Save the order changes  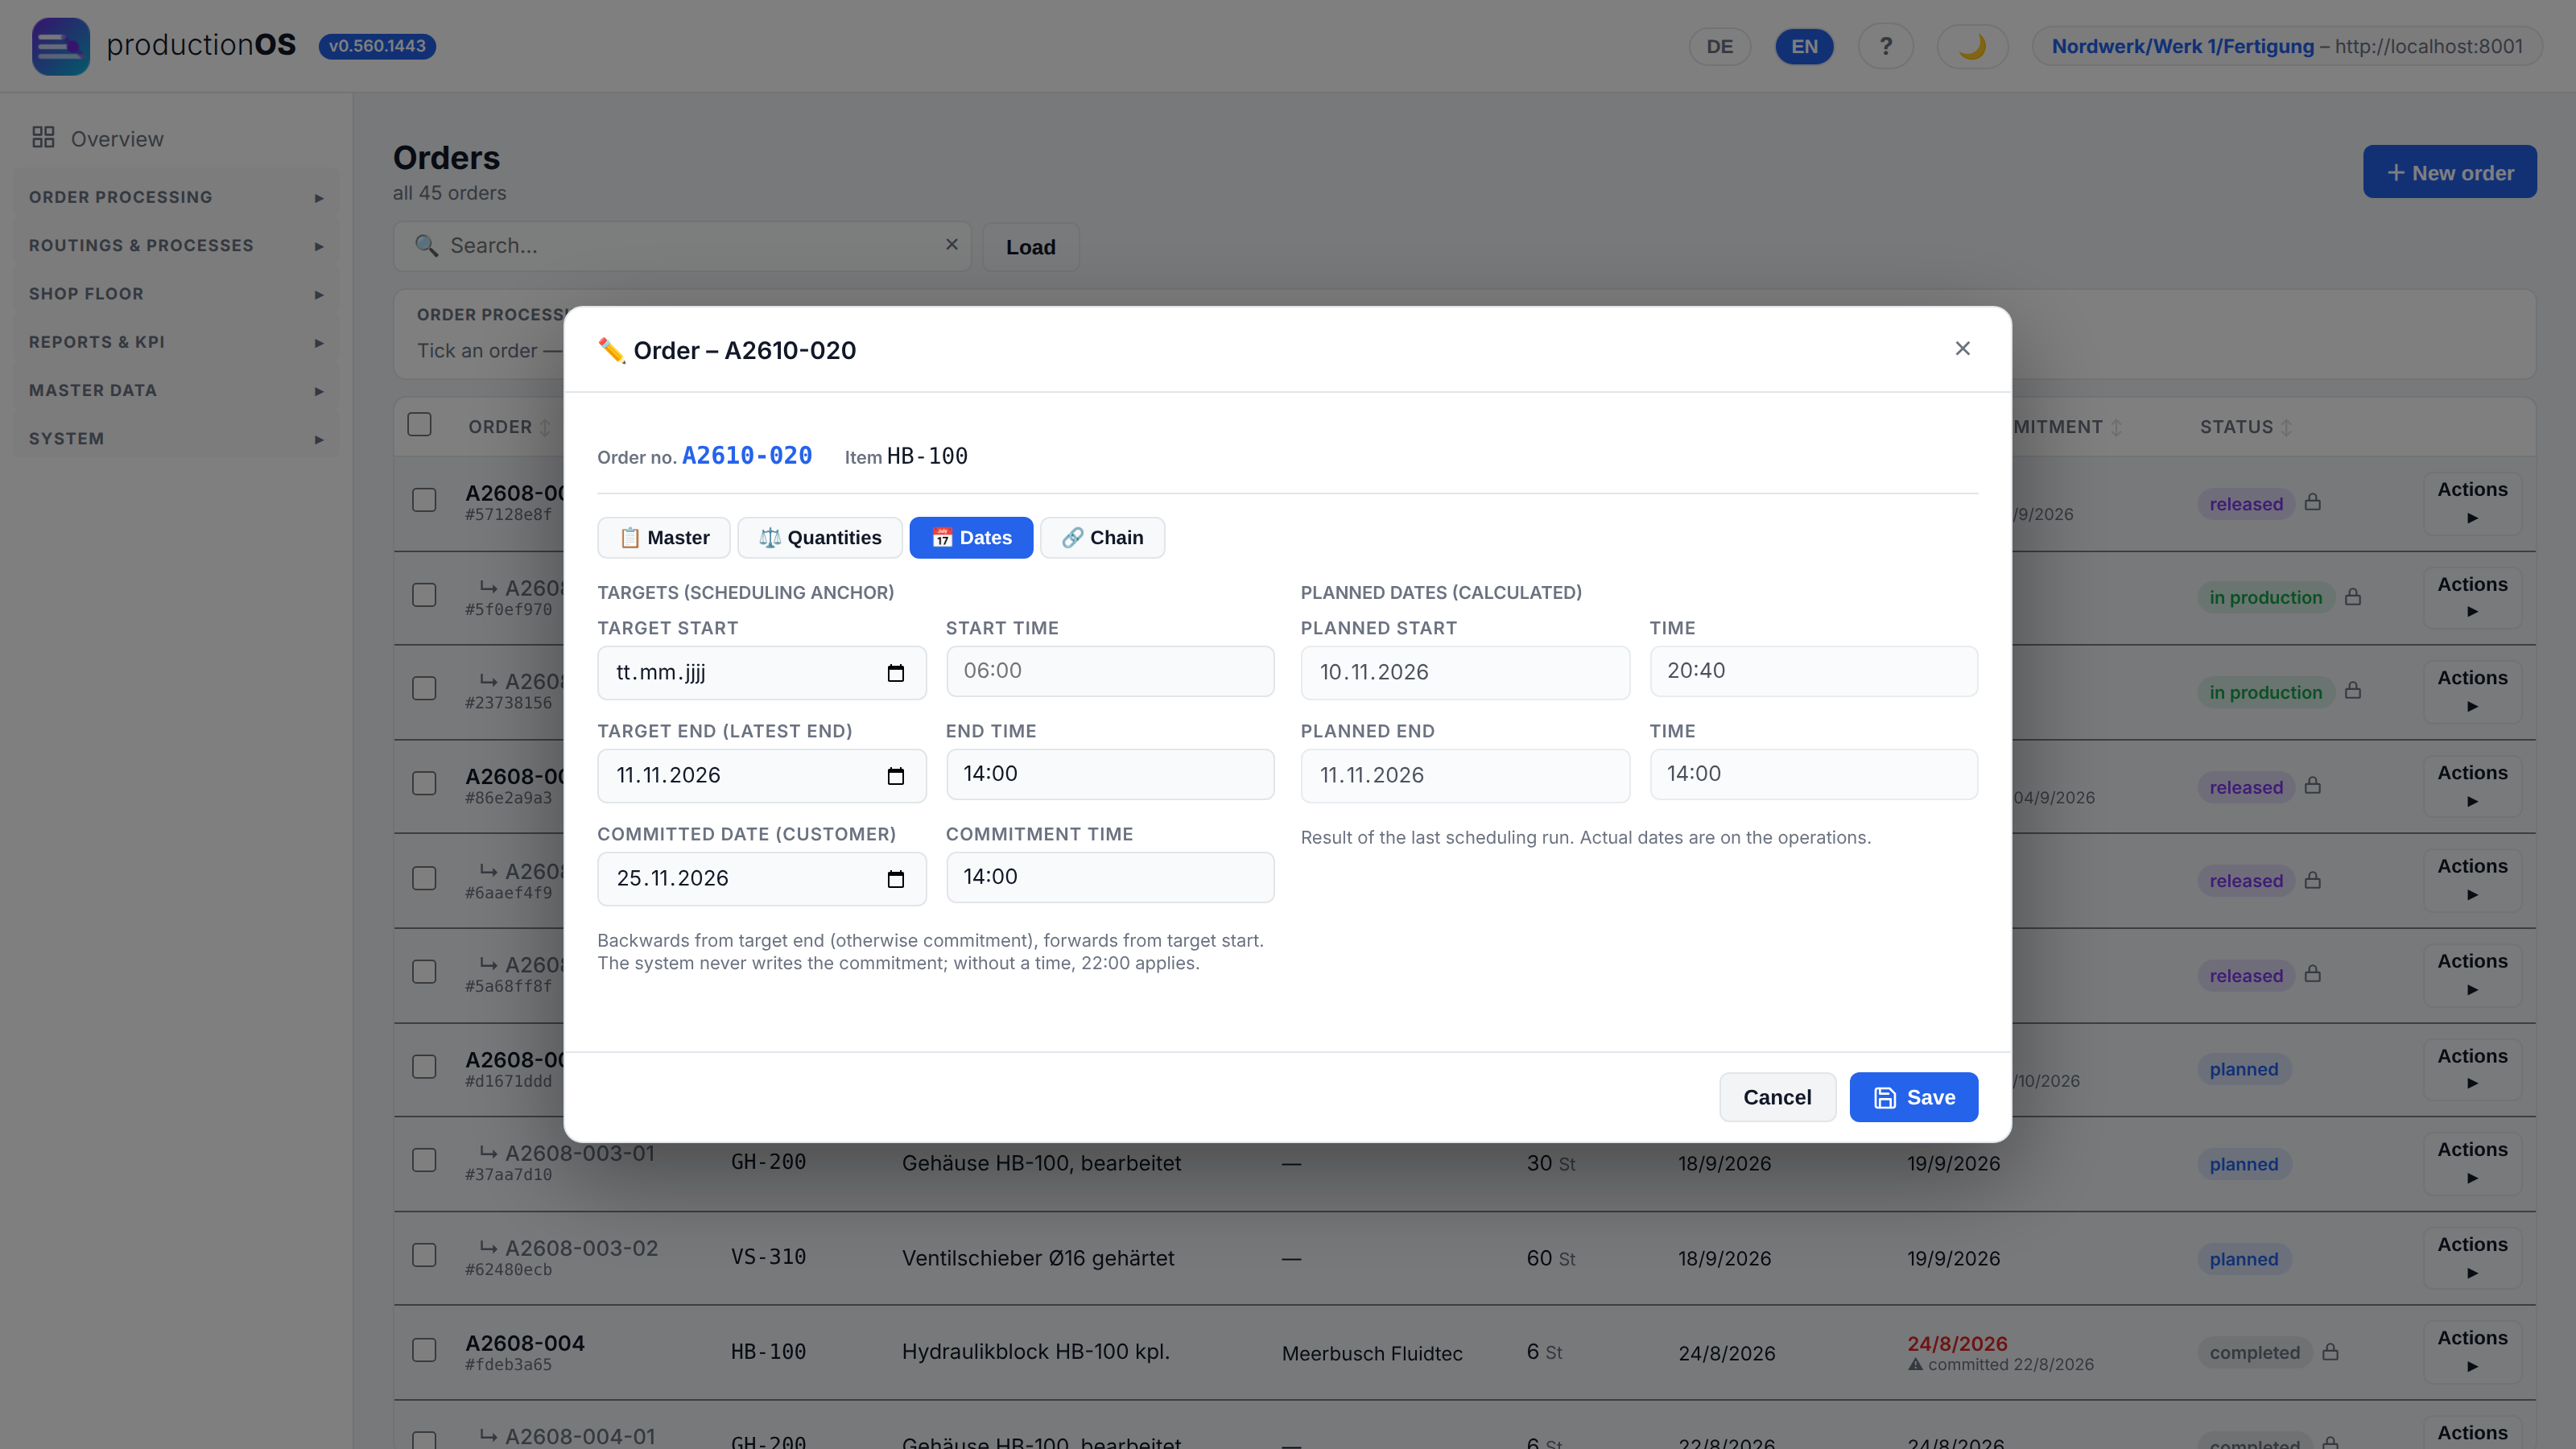point(1913,1097)
